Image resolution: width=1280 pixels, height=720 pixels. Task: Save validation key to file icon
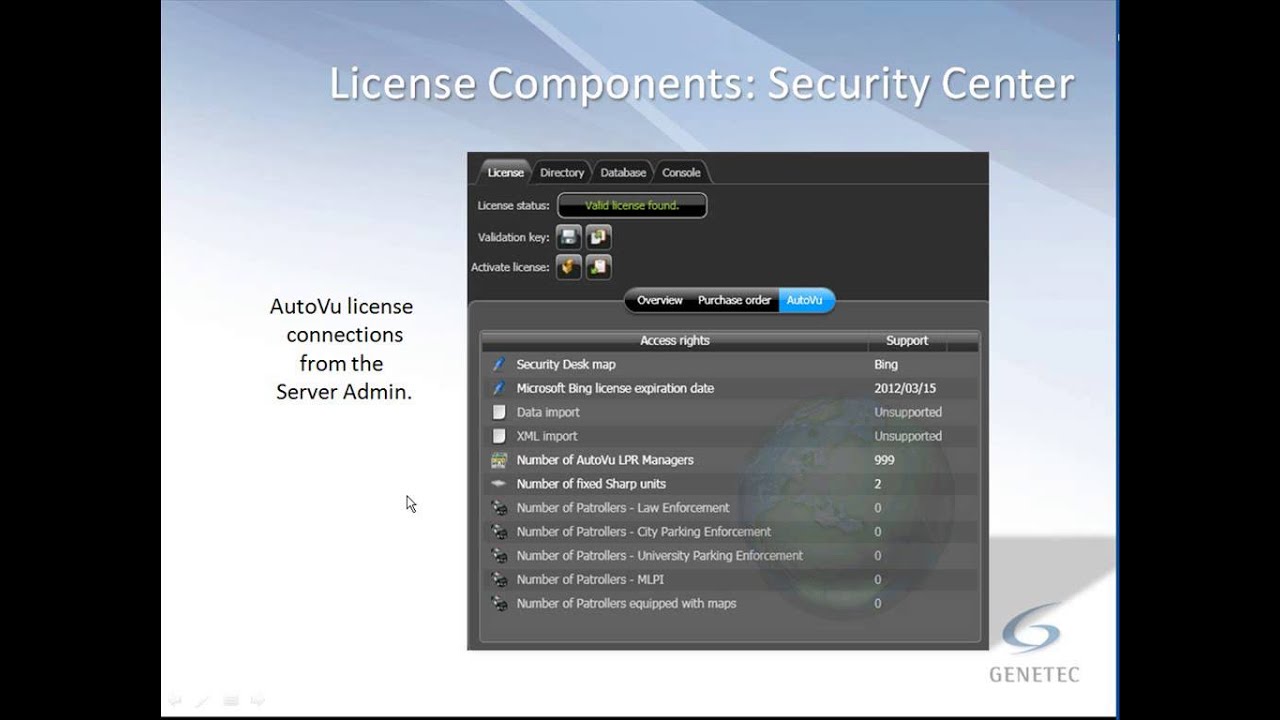click(569, 237)
